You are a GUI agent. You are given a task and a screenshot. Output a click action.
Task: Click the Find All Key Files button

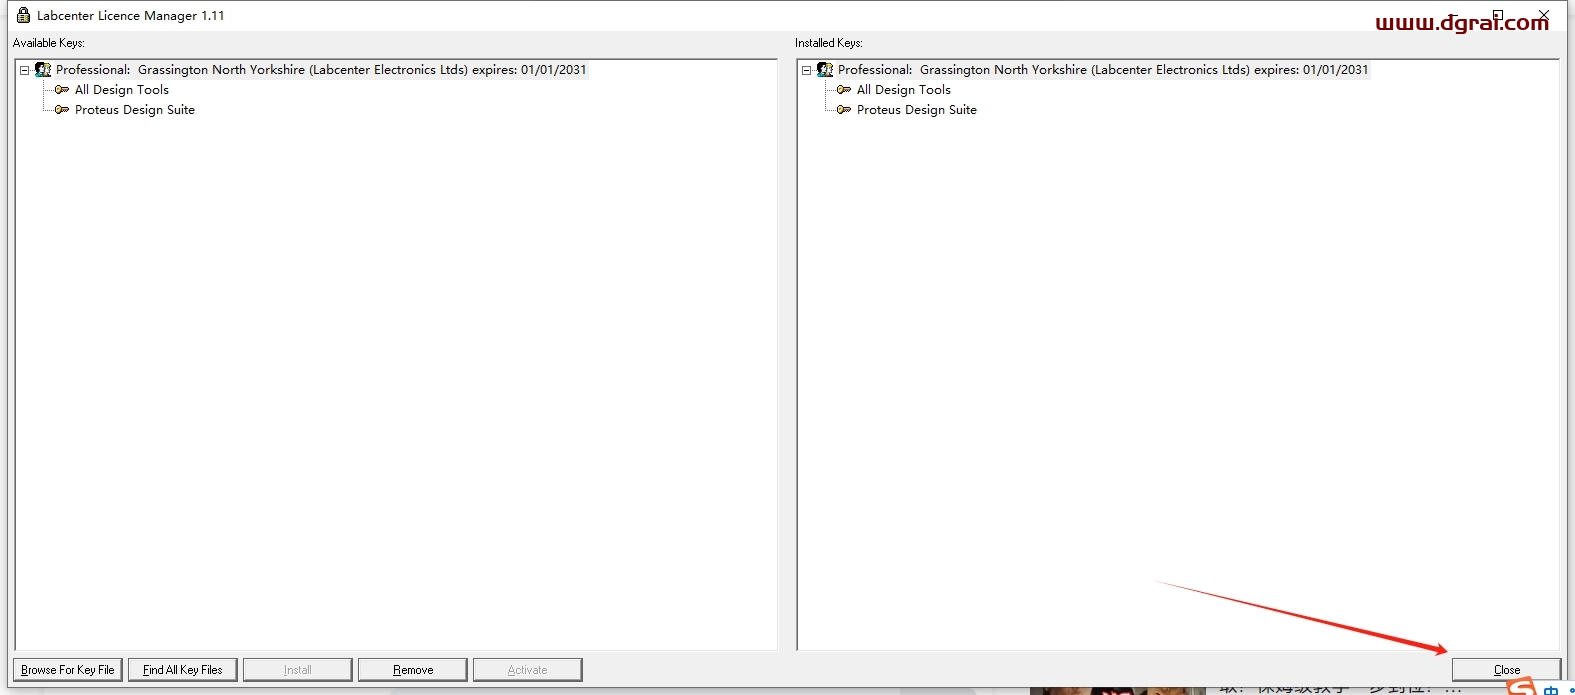tap(183, 670)
